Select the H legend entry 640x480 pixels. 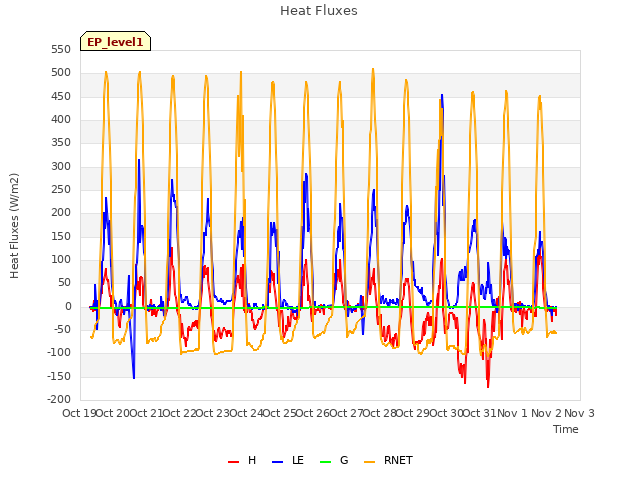click(x=242, y=460)
